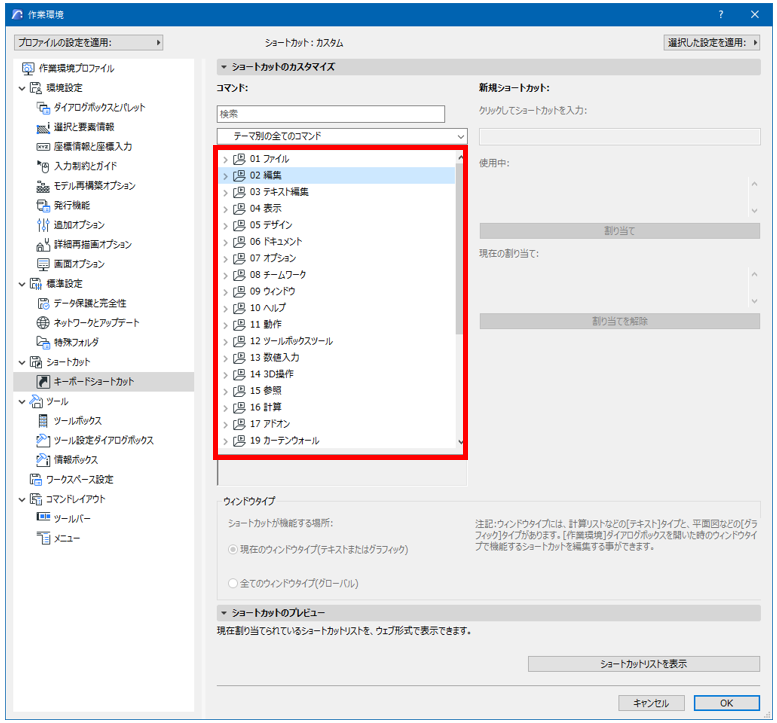Viewport: 777px width, 723px height.
Task: Open the テーマ別の全てのコマンド dropdown
Action: [x=342, y=136]
